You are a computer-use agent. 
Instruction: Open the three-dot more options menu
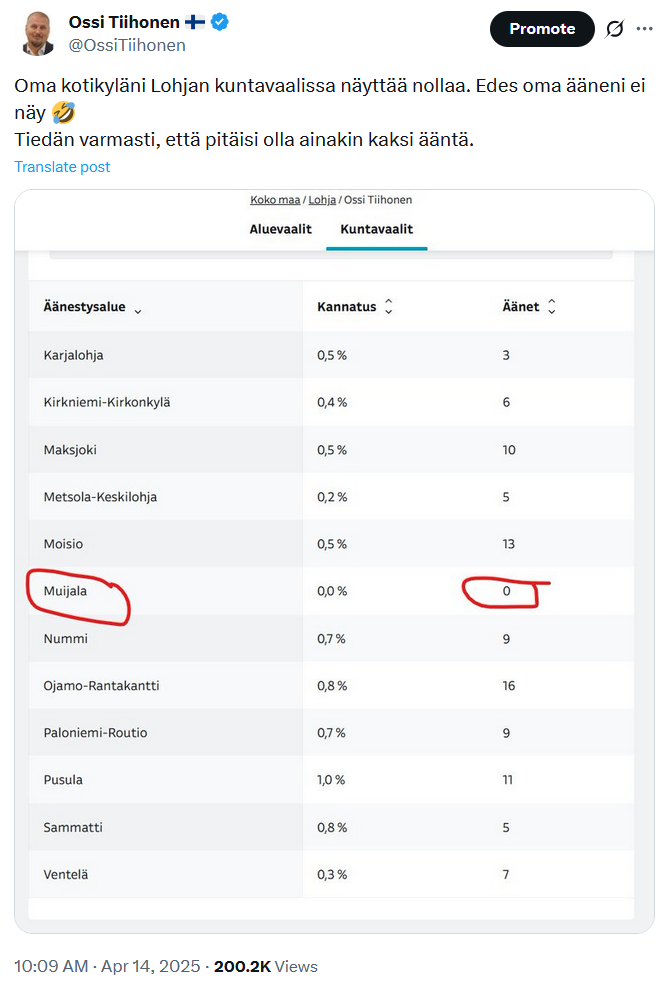tap(644, 29)
